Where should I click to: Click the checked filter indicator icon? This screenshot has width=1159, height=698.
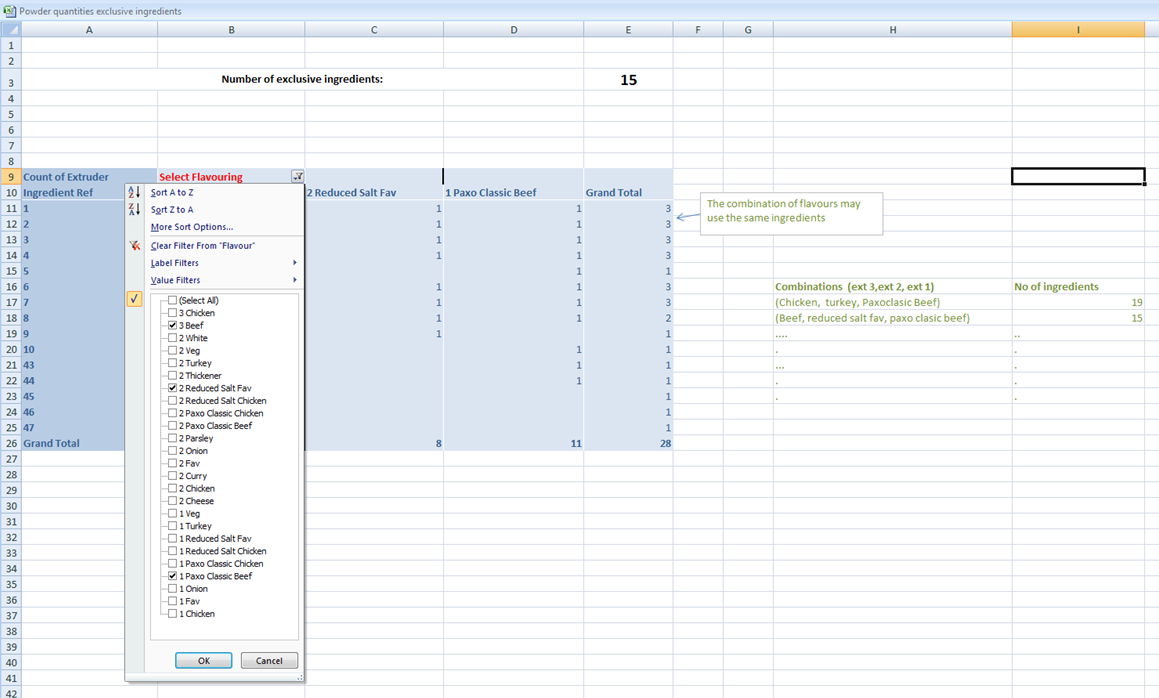pos(135,299)
